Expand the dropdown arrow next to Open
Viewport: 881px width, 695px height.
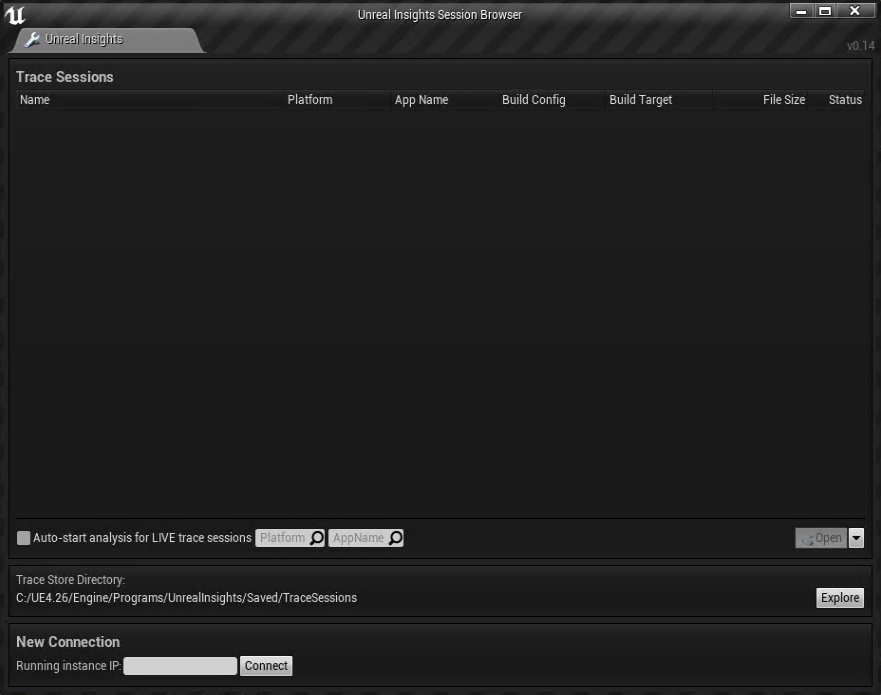(856, 538)
